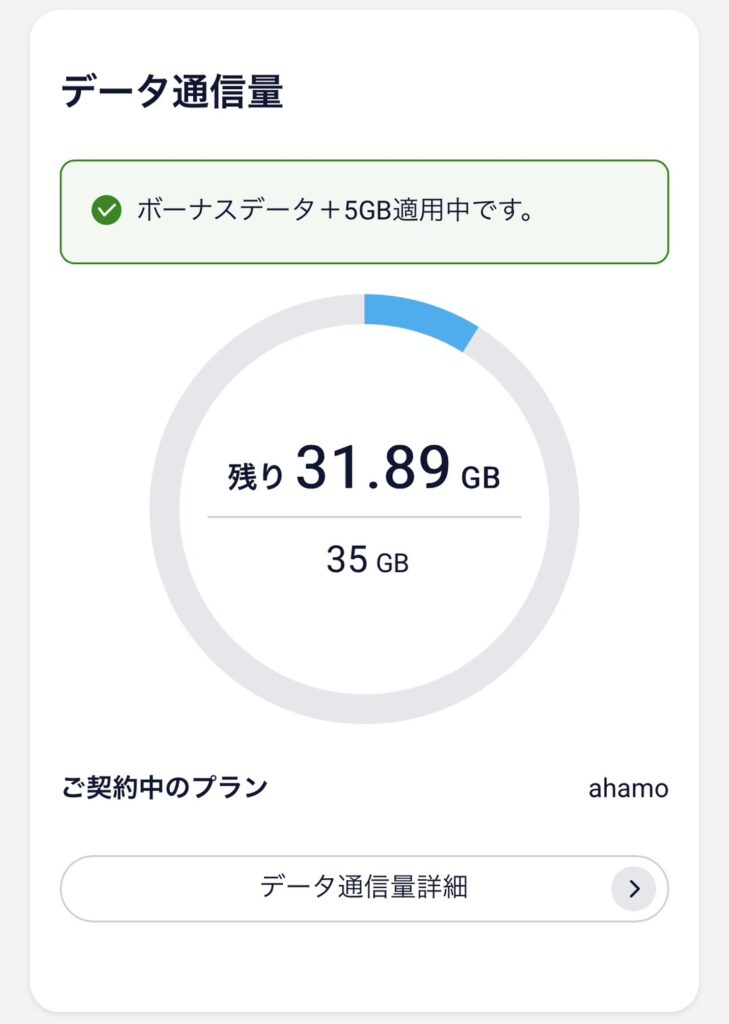Tap the small GB unit beside 35
The image size is (729, 1024).
(392, 564)
